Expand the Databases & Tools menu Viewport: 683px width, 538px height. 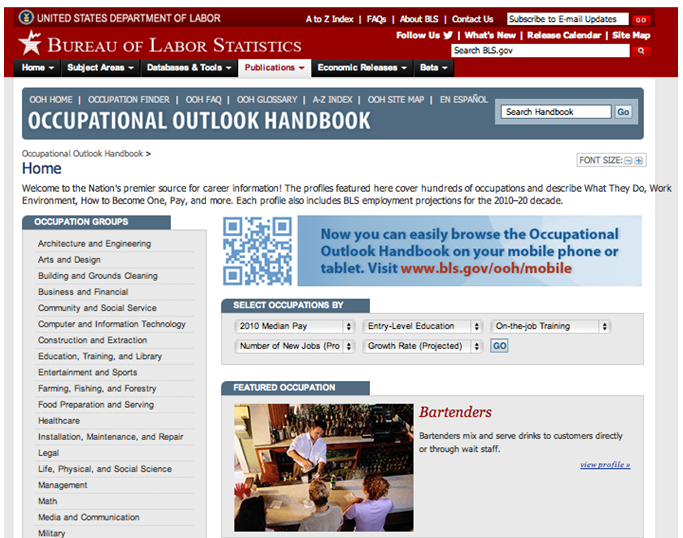[189, 68]
